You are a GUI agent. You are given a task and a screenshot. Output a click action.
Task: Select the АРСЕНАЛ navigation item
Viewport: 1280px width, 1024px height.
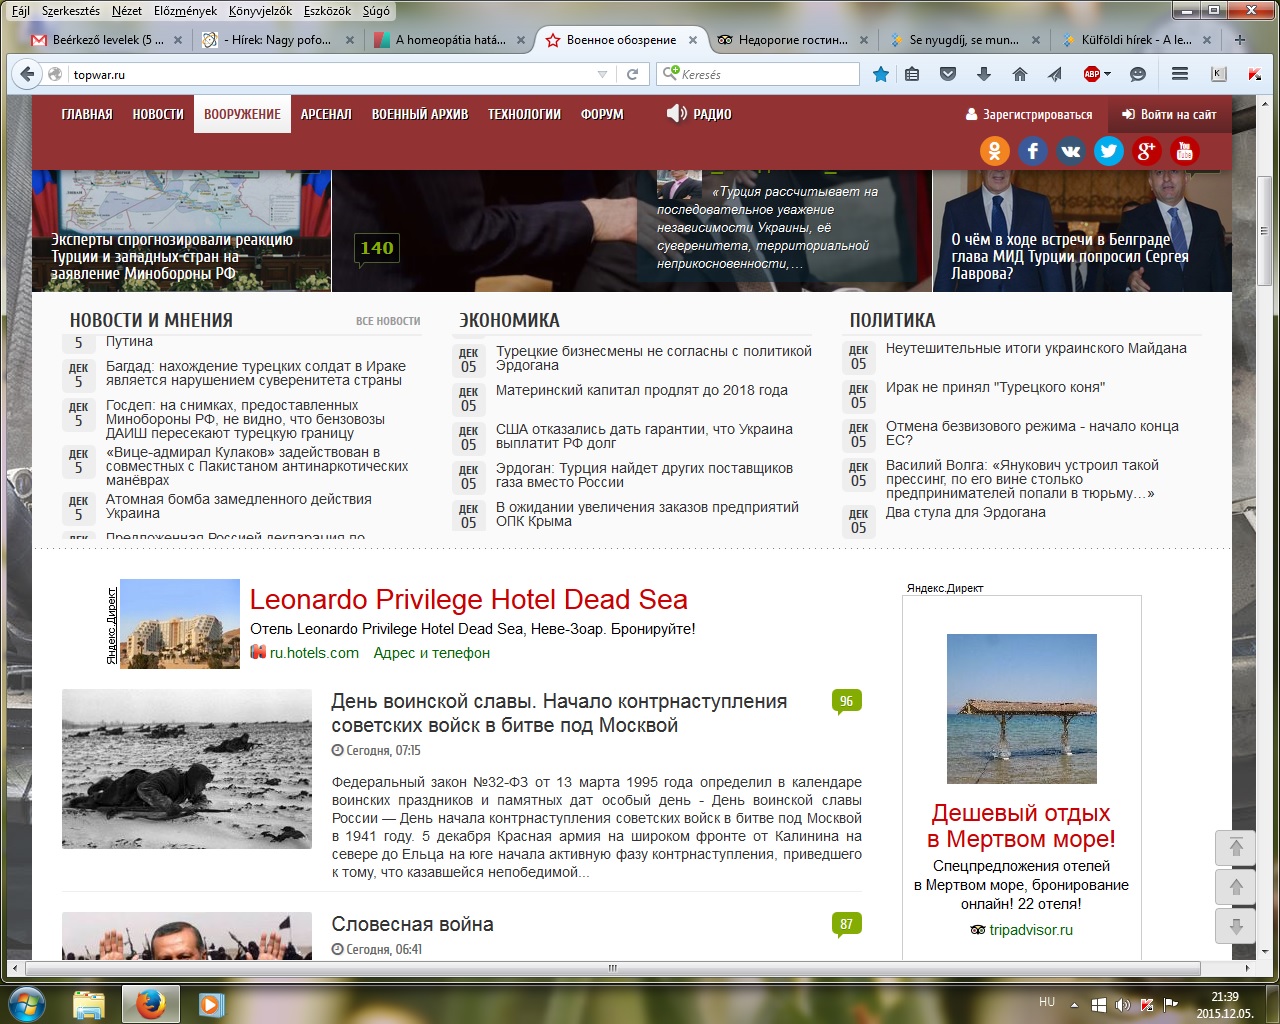tap(326, 114)
